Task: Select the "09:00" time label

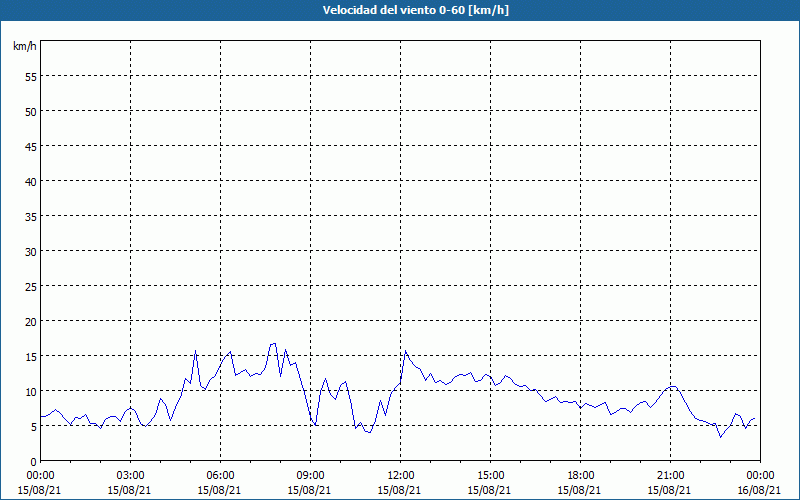Action: (310, 476)
